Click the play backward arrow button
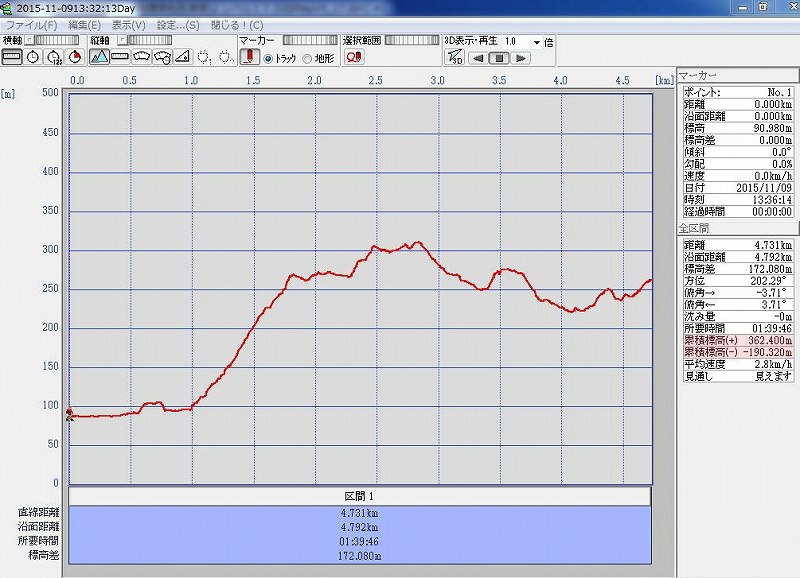Image resolution: width=800 pixels, height=578 pixels. pyautogui.click(x=478, y=58)
